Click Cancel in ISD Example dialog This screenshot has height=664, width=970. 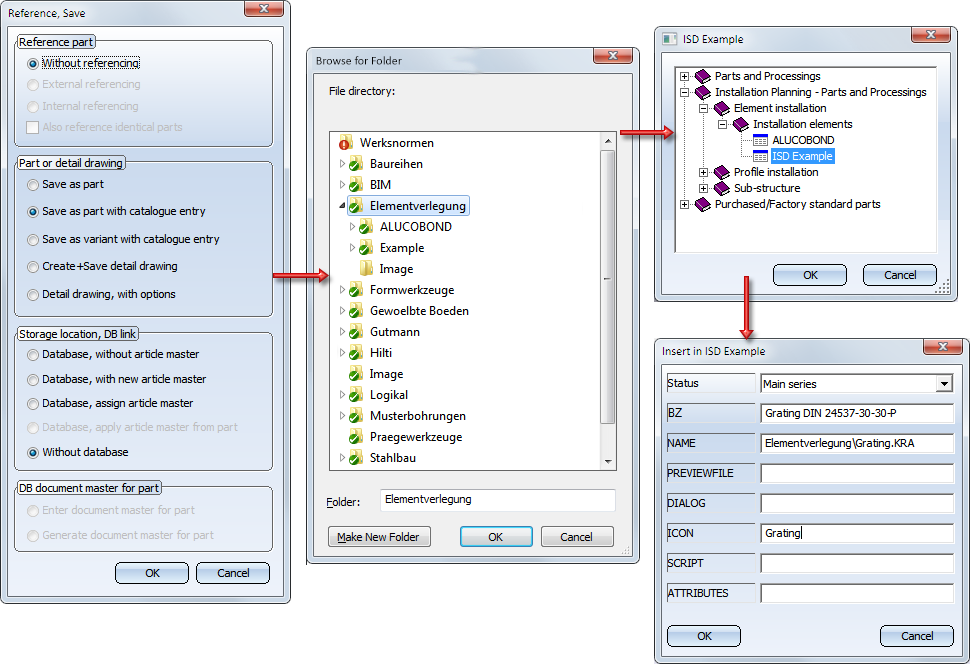click(x=899, y=275)
